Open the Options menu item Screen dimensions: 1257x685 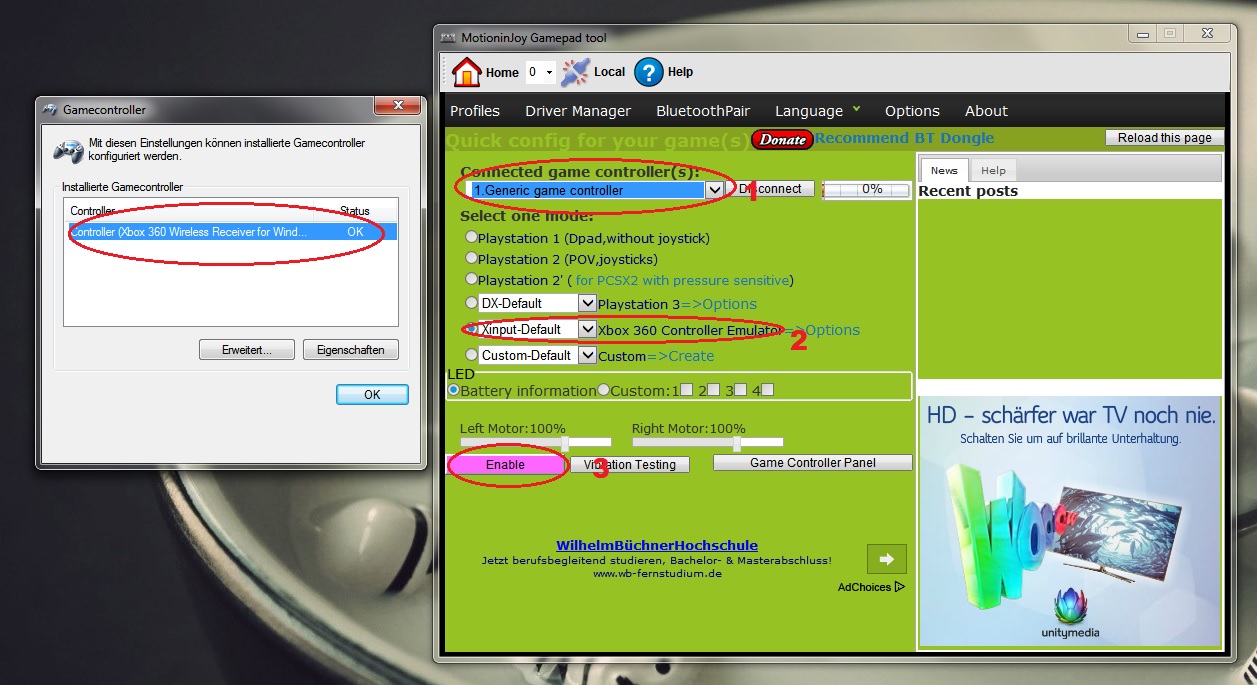(x=912, y=111)
